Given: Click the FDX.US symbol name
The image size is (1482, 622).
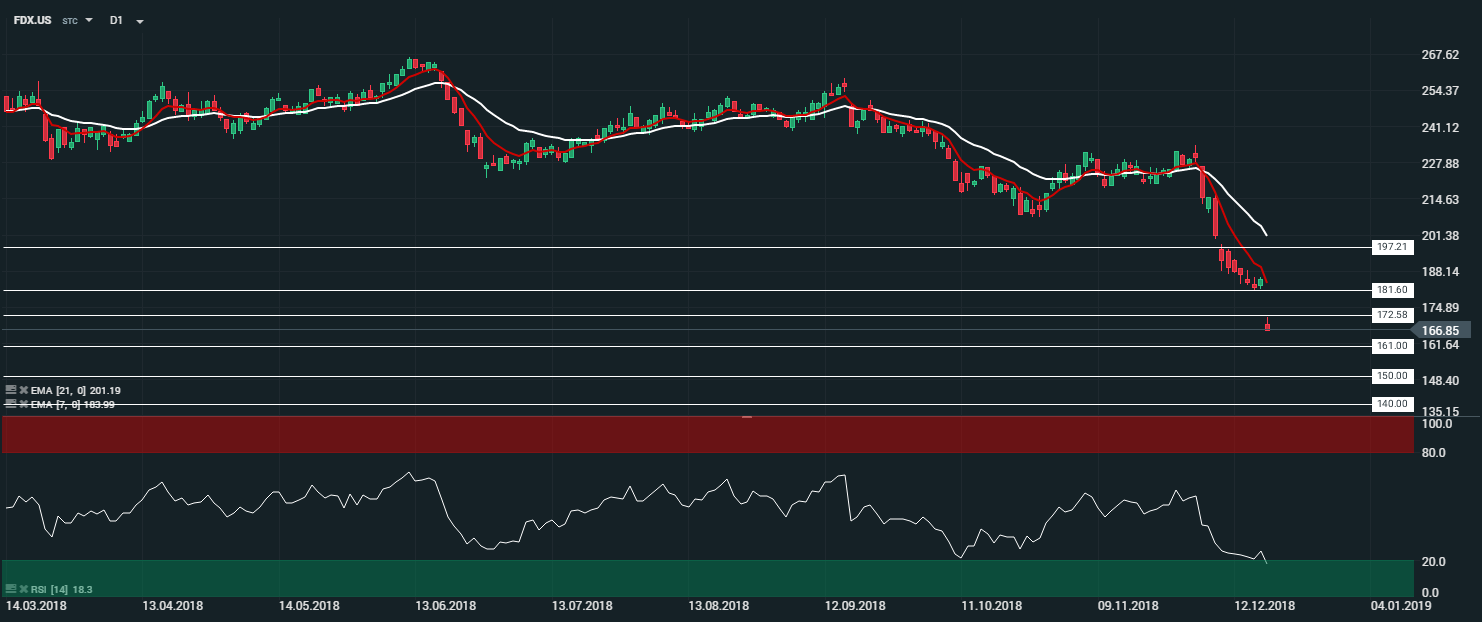Looking at the screenshot, I should (x=32, y=20).
